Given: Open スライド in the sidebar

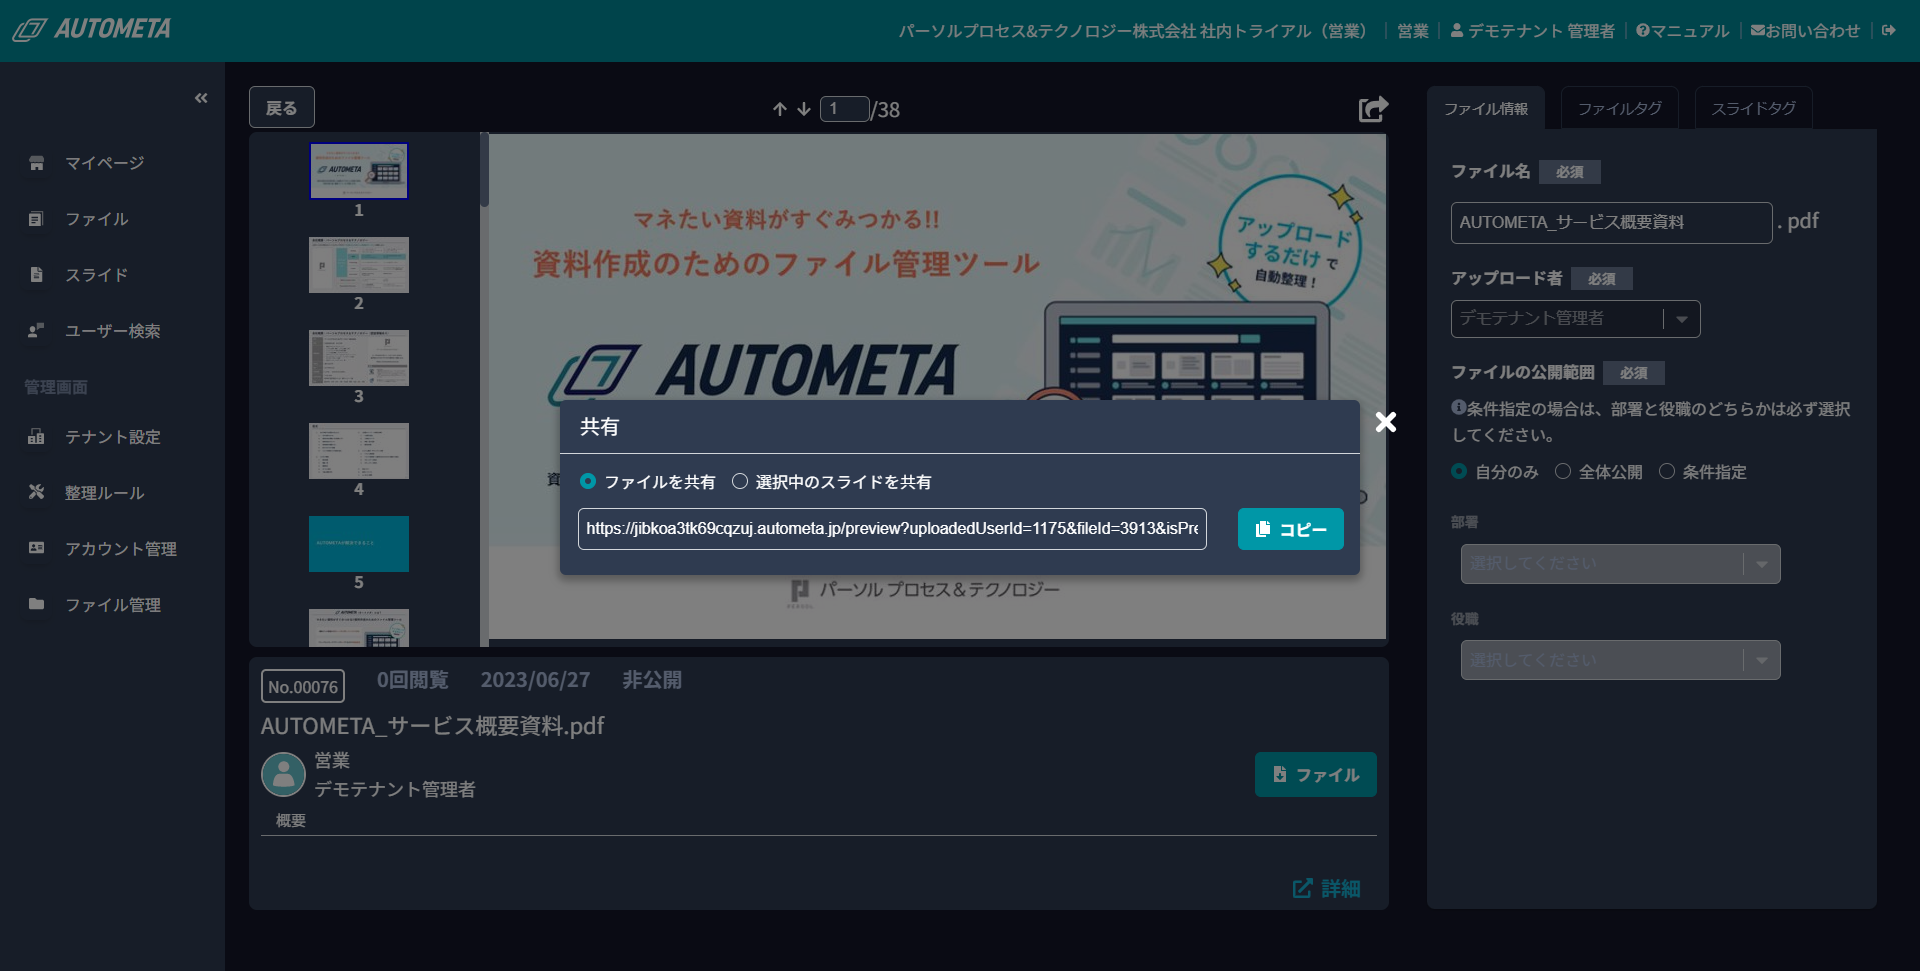Looking at the screenshot, I should coord(96,275).
